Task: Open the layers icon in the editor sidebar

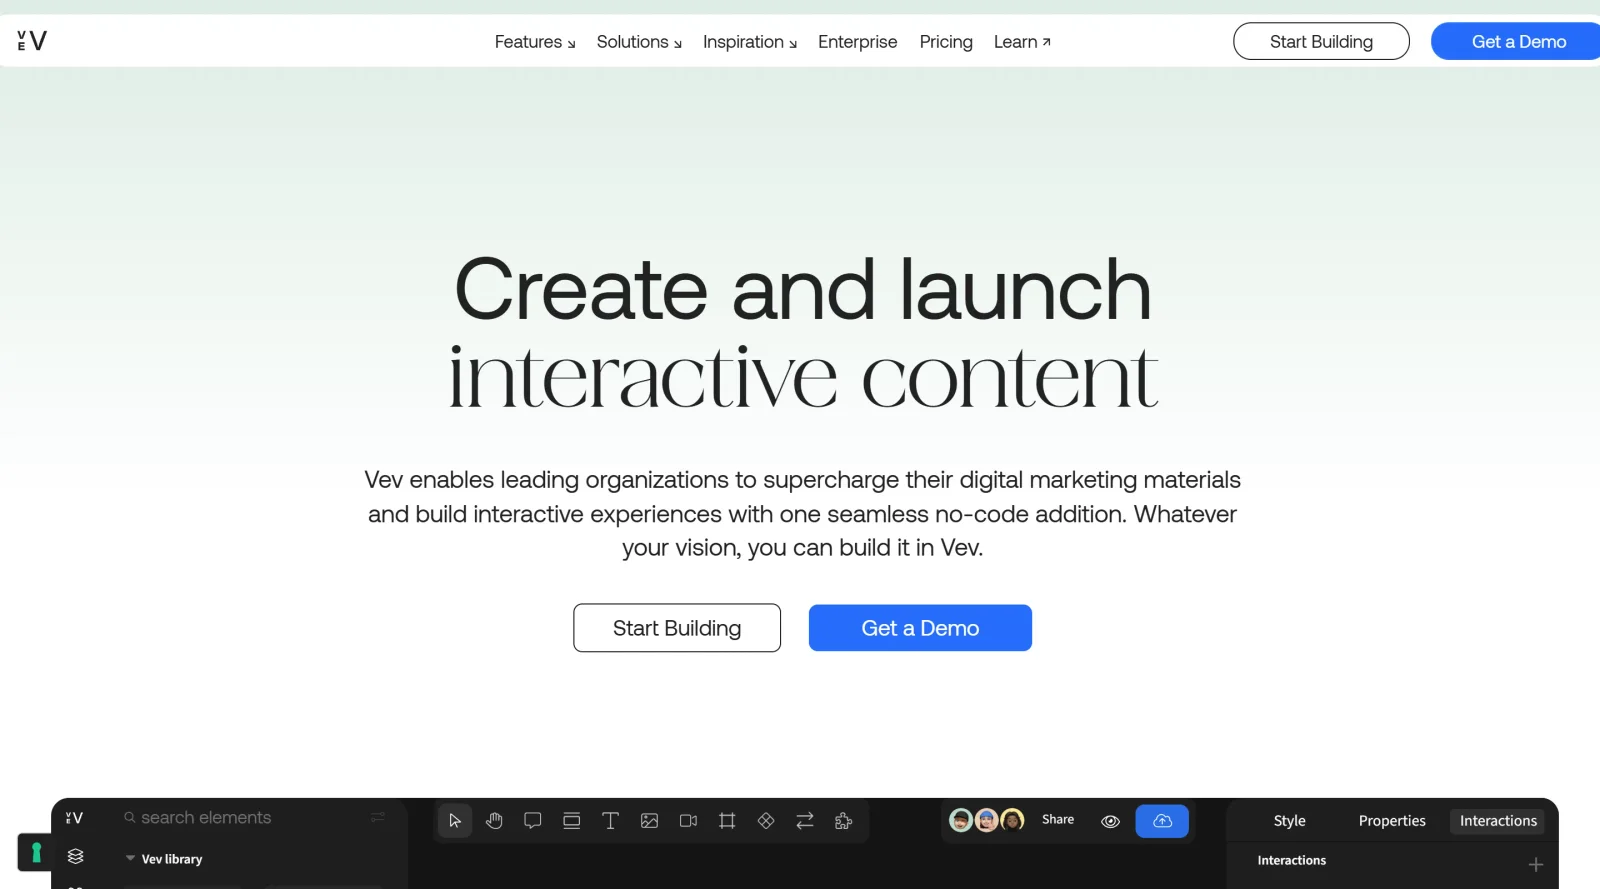Action: pyautogui.click(x=75, y=856)
